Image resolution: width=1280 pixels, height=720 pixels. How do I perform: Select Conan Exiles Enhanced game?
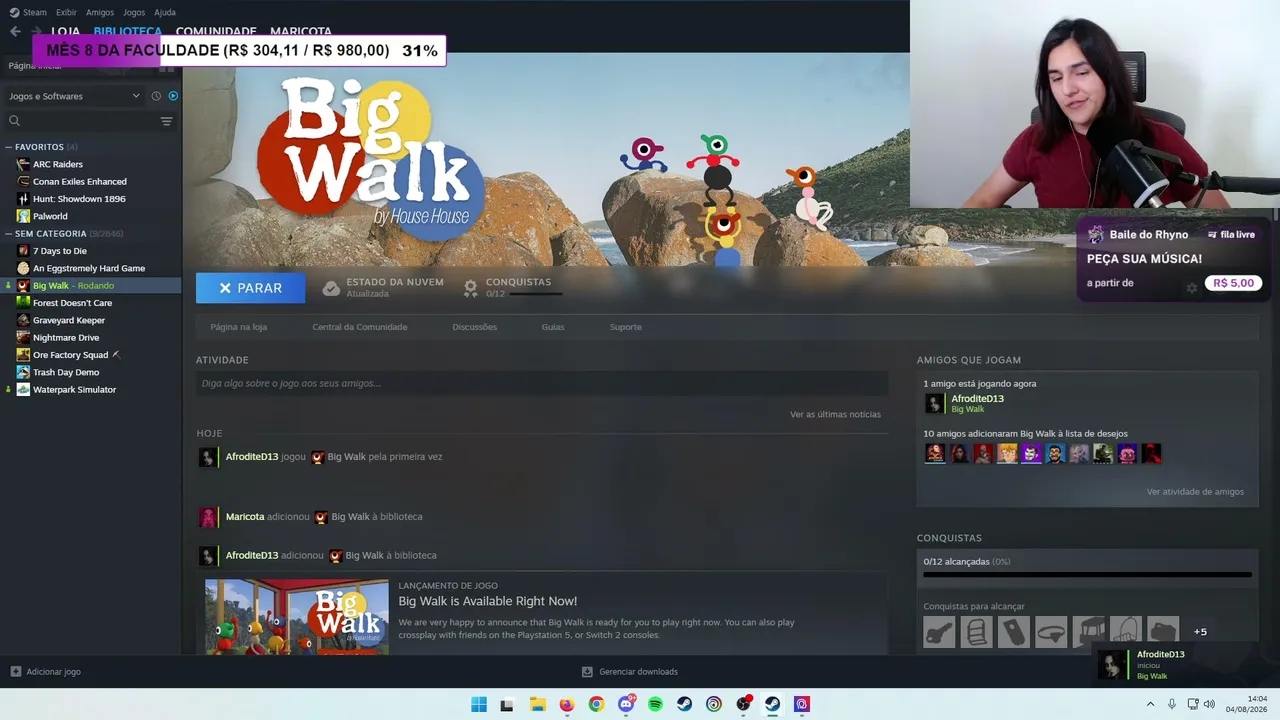[80, 182]
